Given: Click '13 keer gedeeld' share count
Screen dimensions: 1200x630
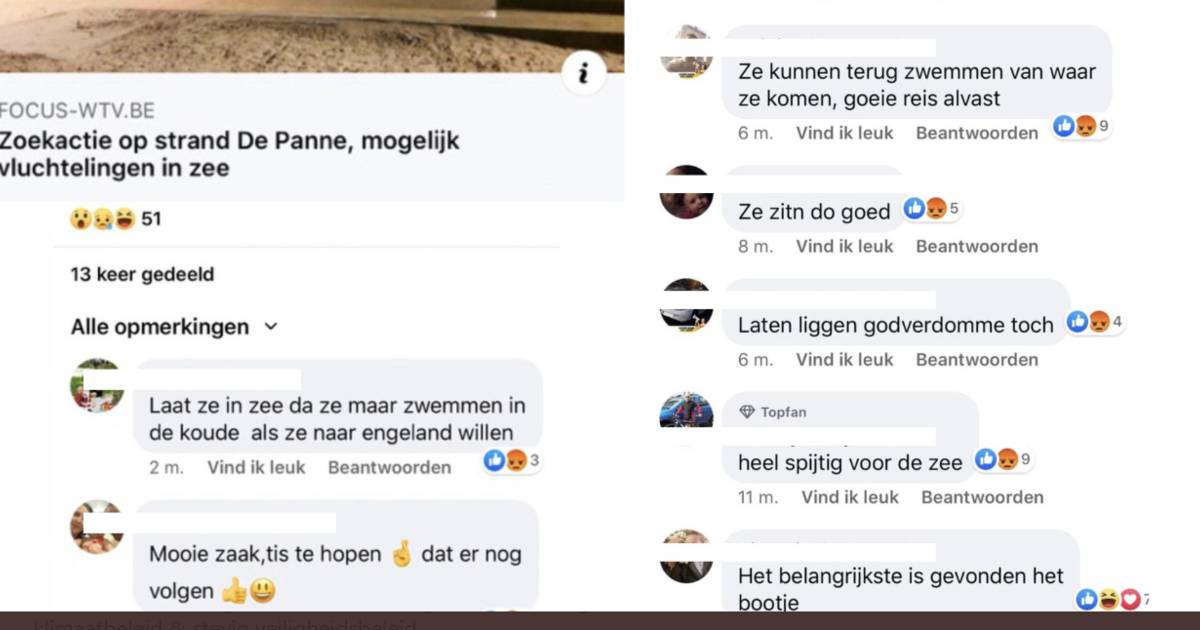Looking at the screenshot, I should coord(142,274).
